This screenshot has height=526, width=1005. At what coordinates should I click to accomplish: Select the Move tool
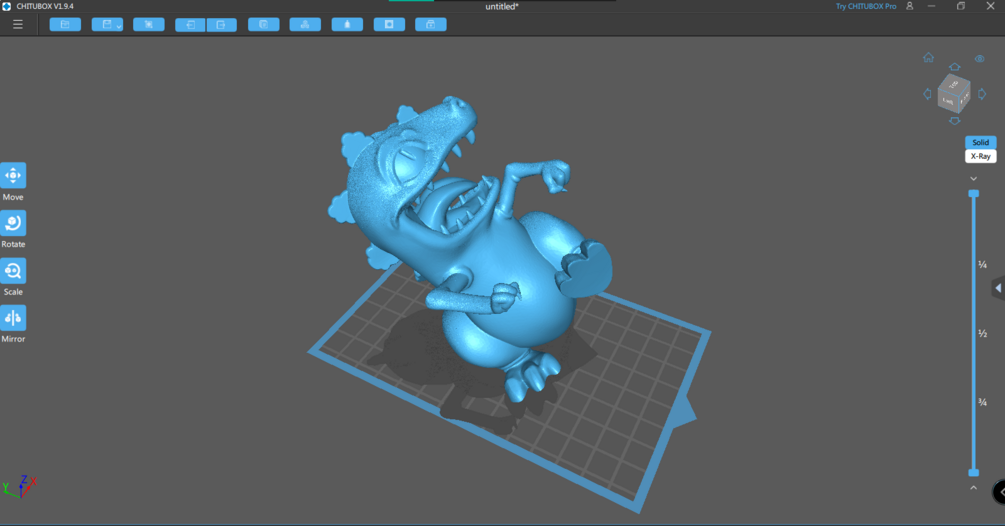pyautogui.click(x=13, y=176)
